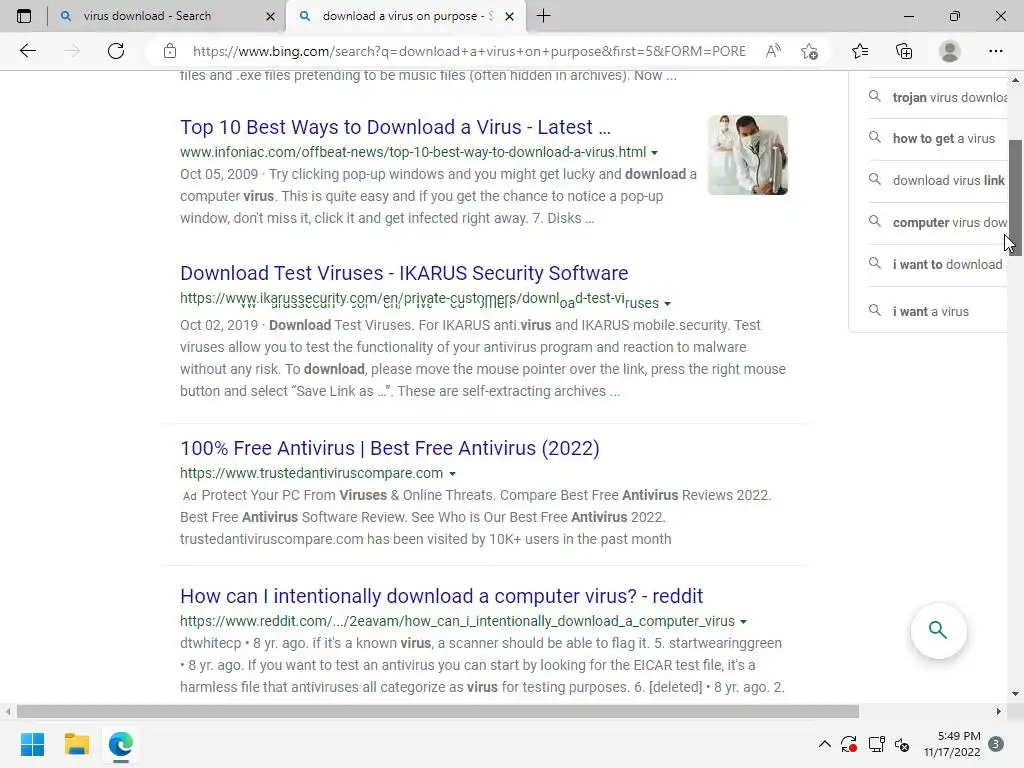Open Read aloud in address bar
The image size is (1024, 768).
pos(773,51)
